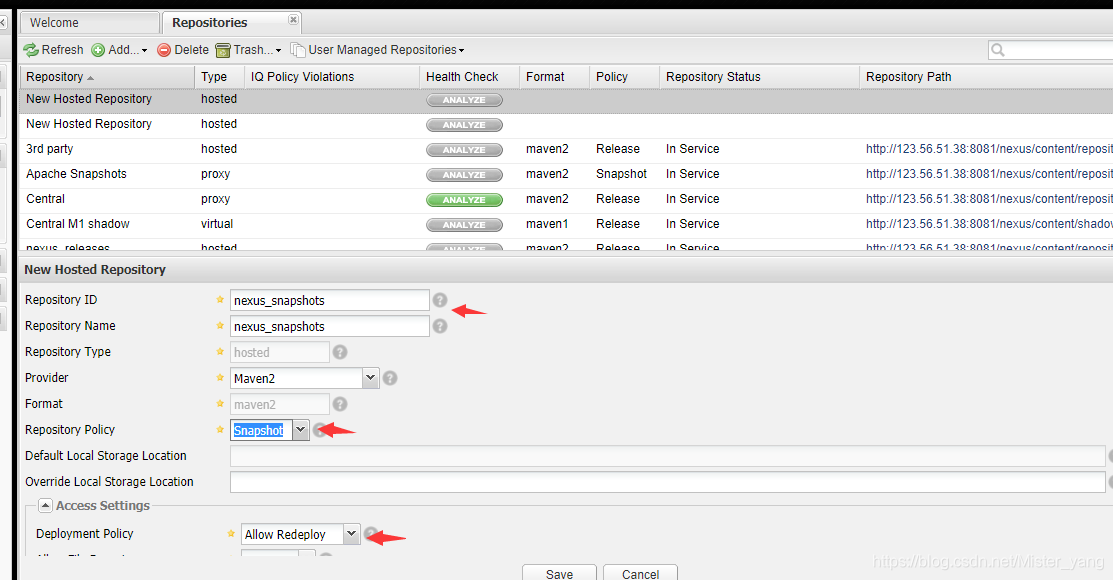Screen dimensions: 1113x580
Task: Open the Trash... menu
Action: [x=248, y=50]
